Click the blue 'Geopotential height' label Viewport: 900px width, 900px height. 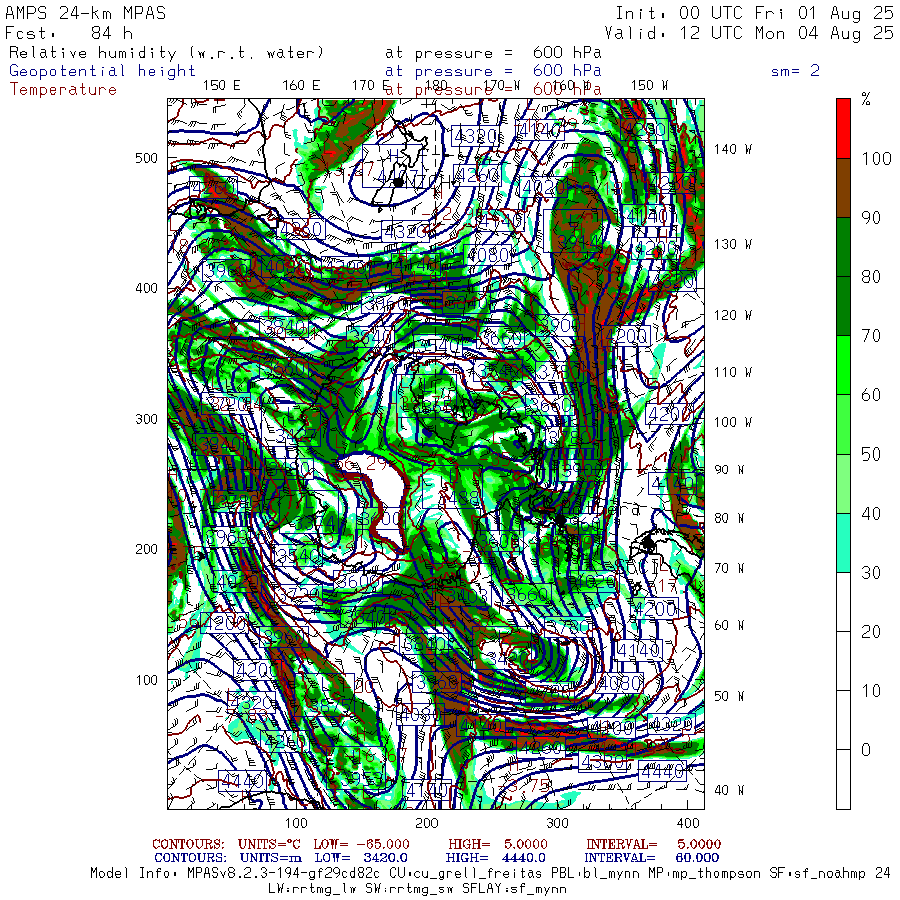pyautogui.click(x=102, y=71)
